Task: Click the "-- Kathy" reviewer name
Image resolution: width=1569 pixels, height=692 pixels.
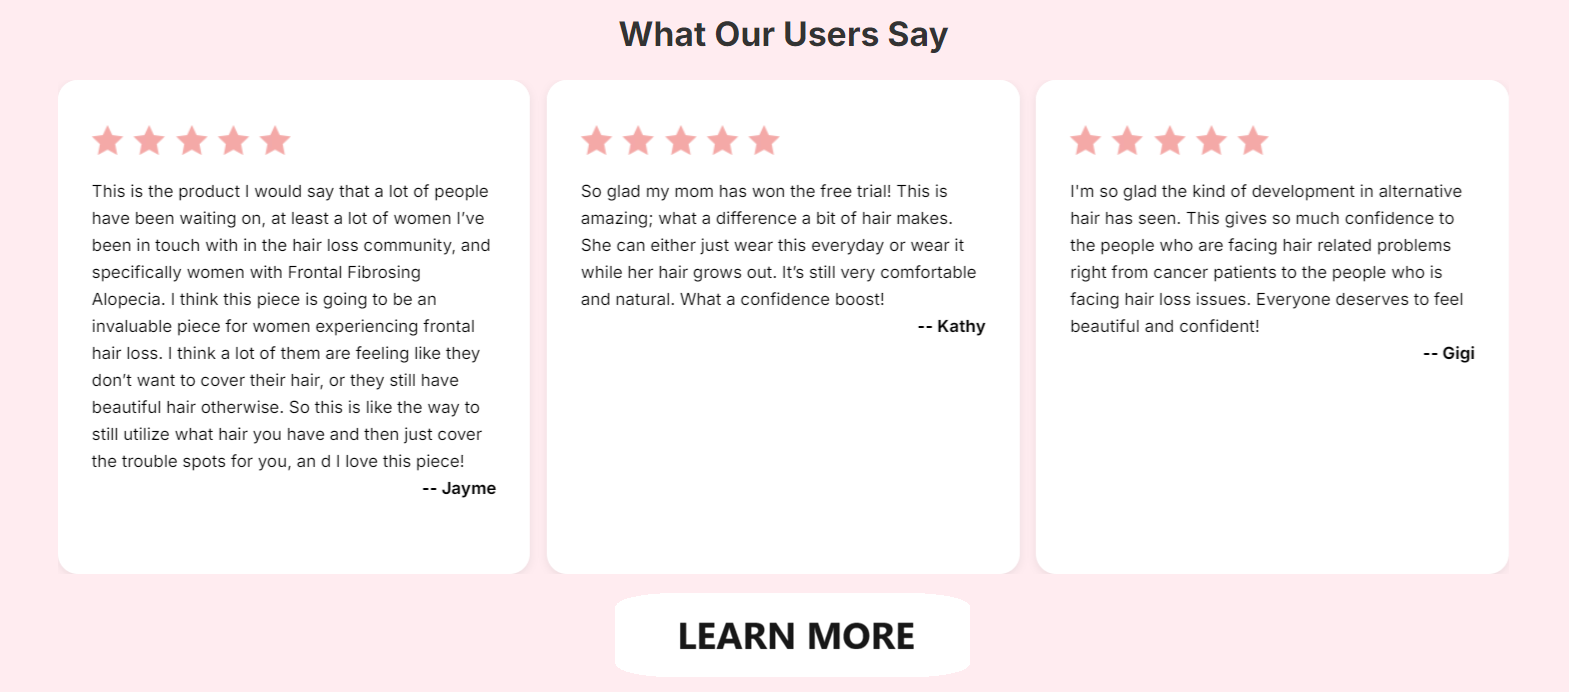Action: pyautogui.click(x=951, y=326)
